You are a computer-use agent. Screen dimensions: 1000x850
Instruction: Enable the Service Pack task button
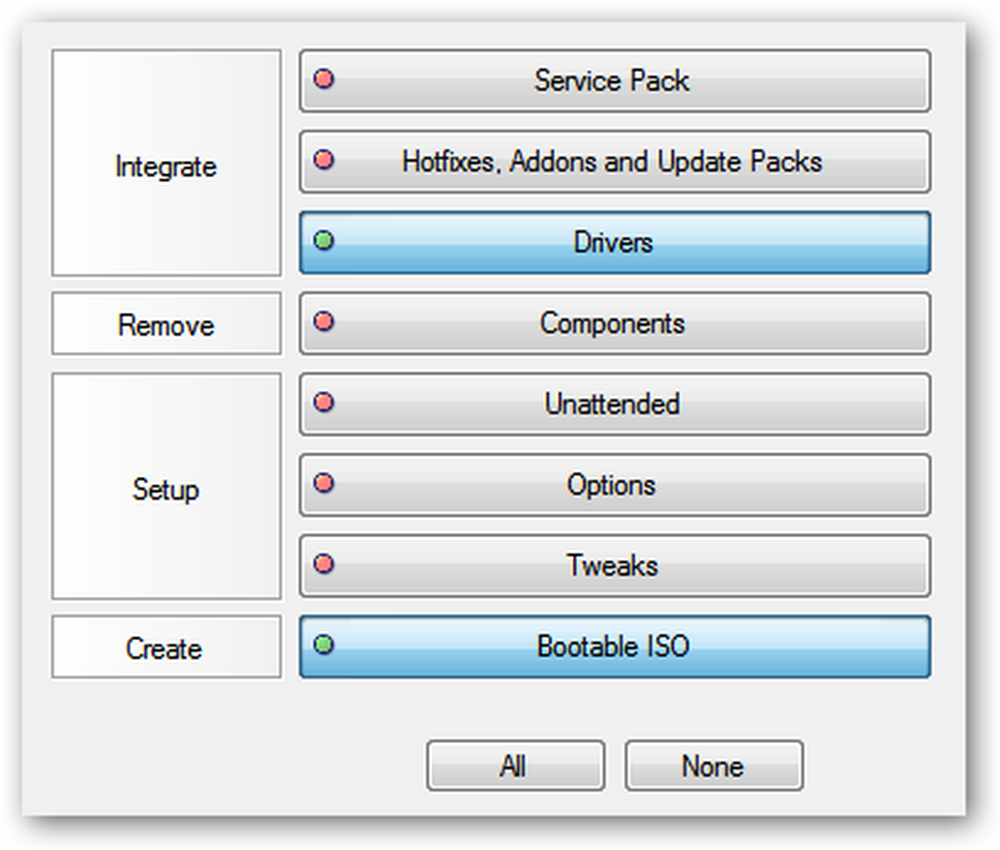(615, 81)
